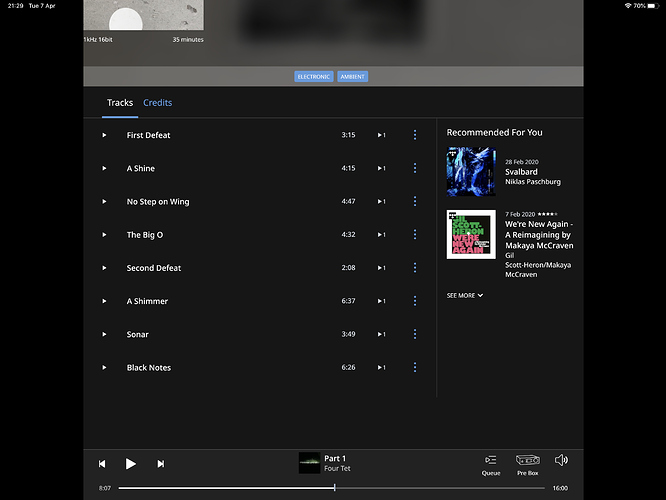Play the Second Defeat track
Screen dimensions: 666x500
pyautogui.click(x=104, y=268)
